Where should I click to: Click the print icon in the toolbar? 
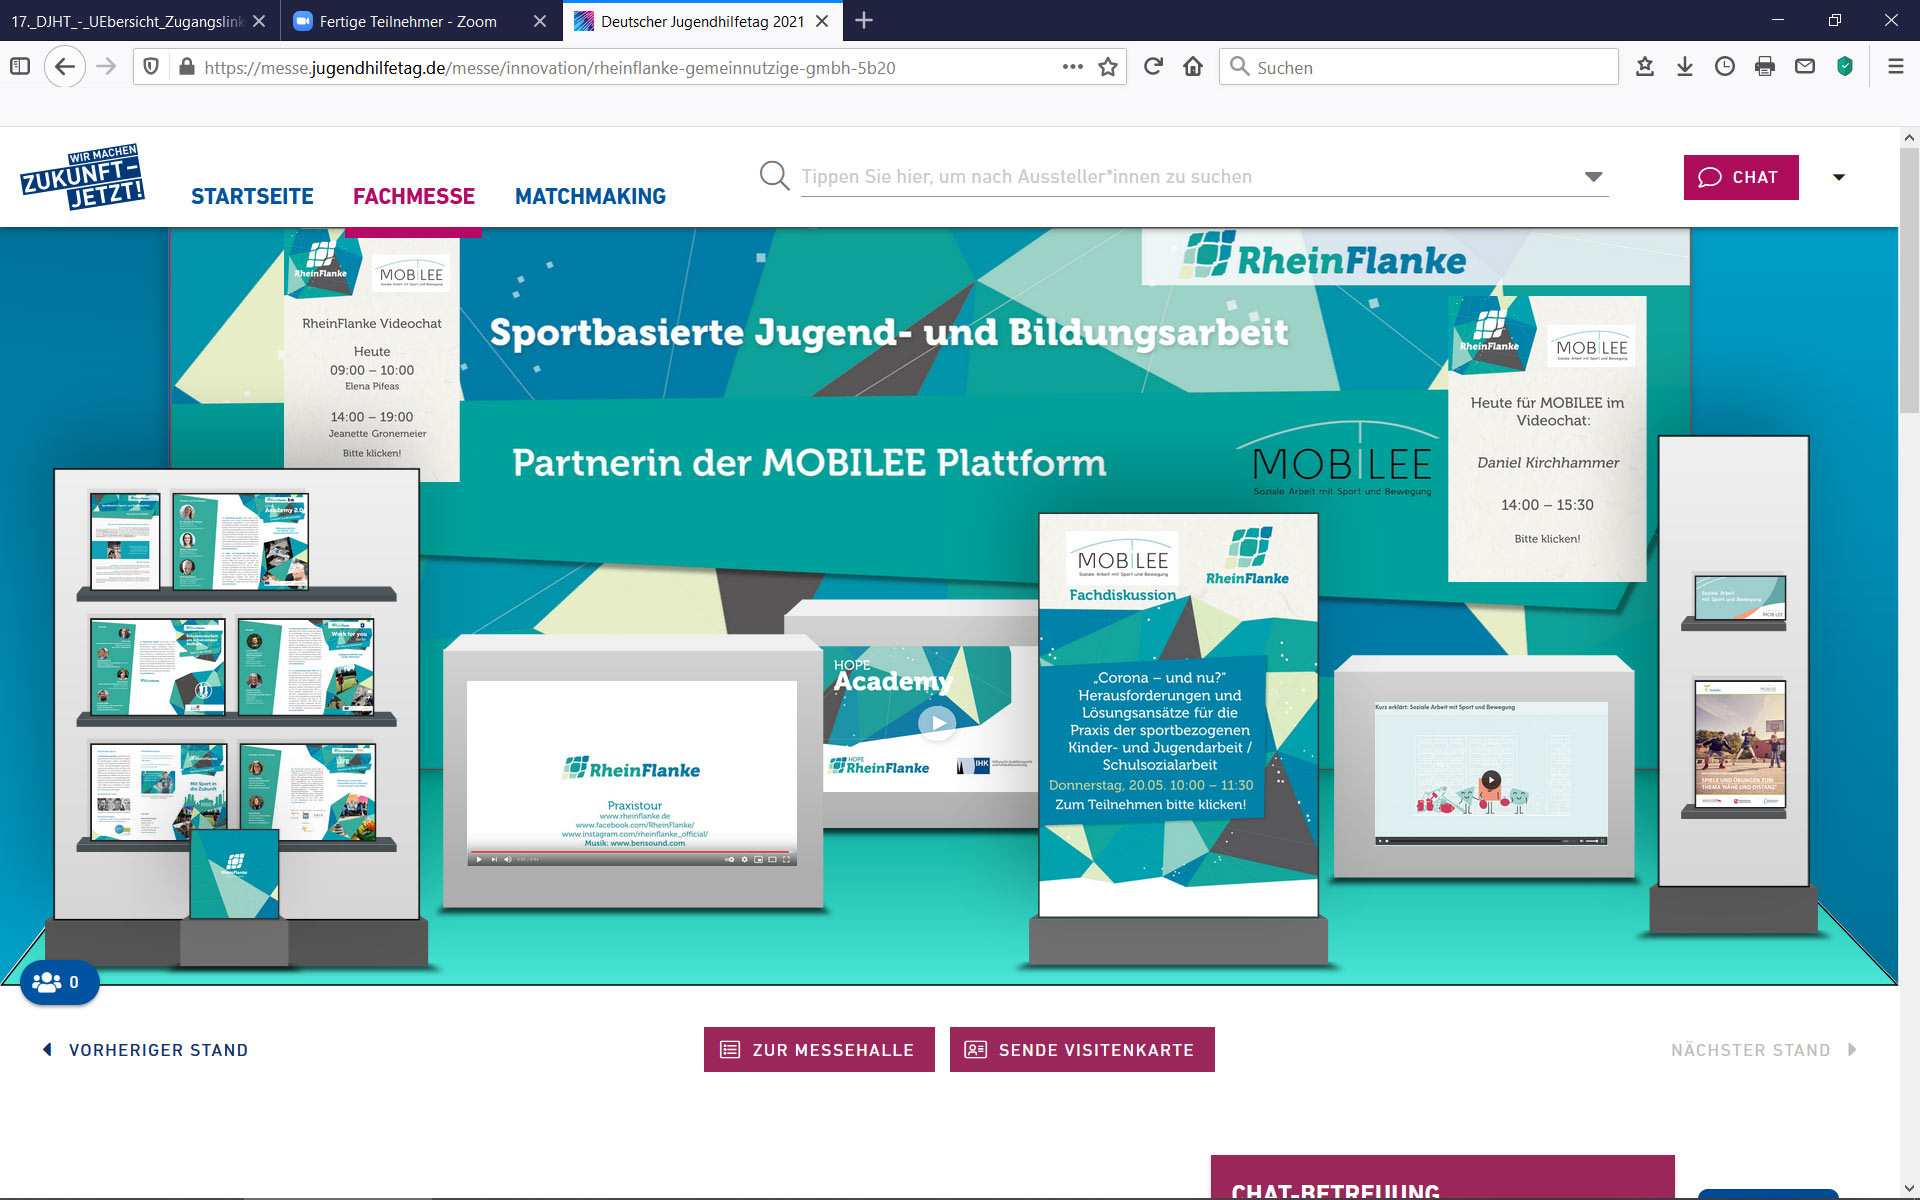pos(1765,67)
